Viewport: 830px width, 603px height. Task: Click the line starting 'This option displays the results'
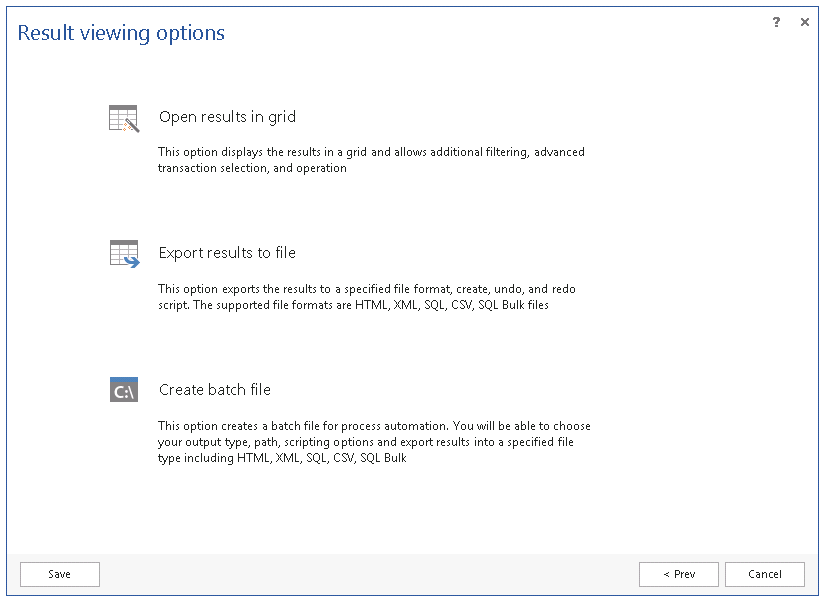[371, 153]
